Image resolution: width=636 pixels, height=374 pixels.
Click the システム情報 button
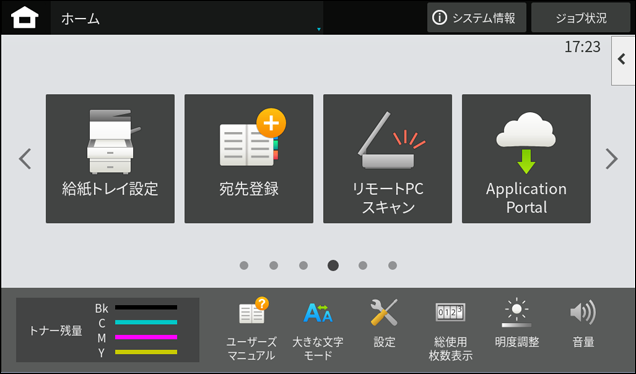477,18
